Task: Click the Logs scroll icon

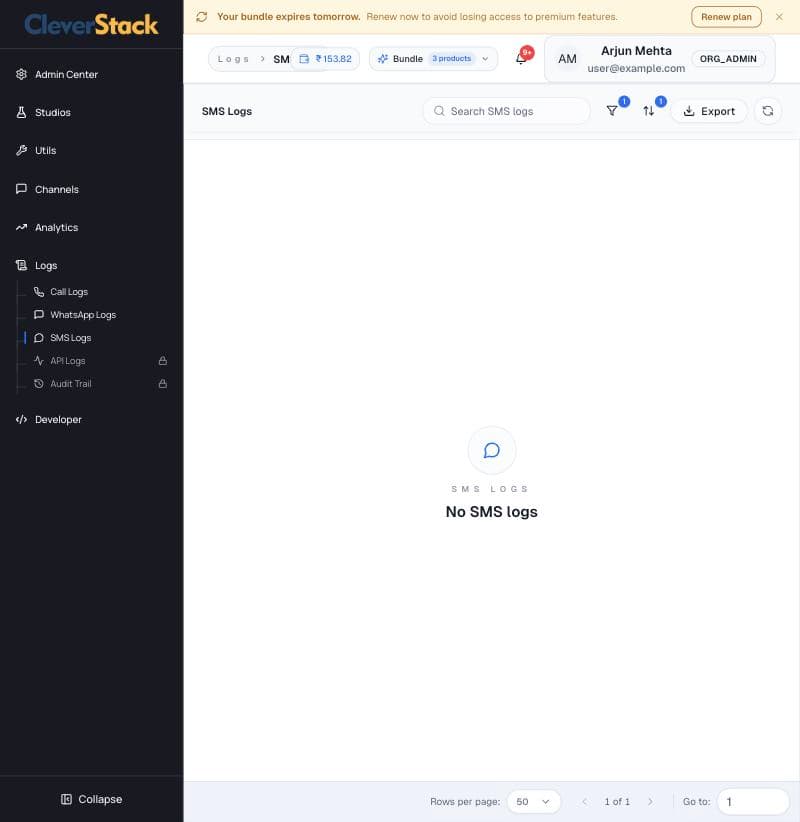Action: coord(21,265)
